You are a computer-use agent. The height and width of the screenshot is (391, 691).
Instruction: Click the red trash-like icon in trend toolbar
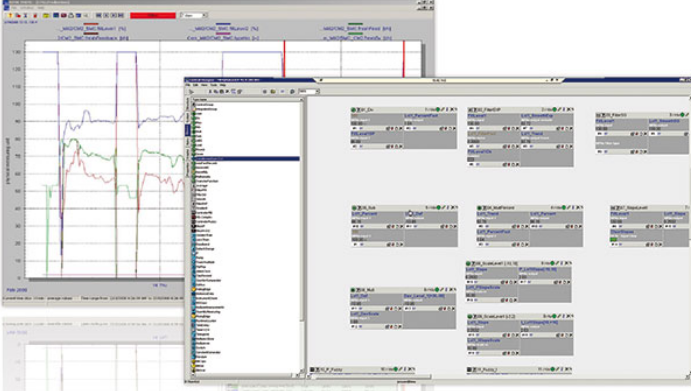35,15
